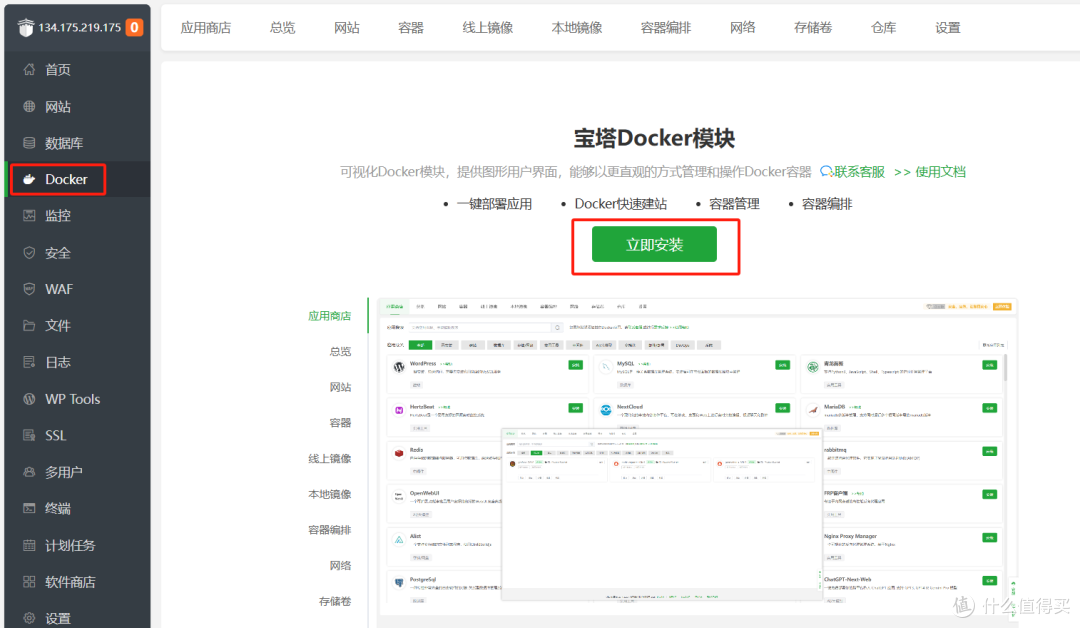Select 网络 in the preview side list
Viewport: 1080px width, 628px height.
340,566
